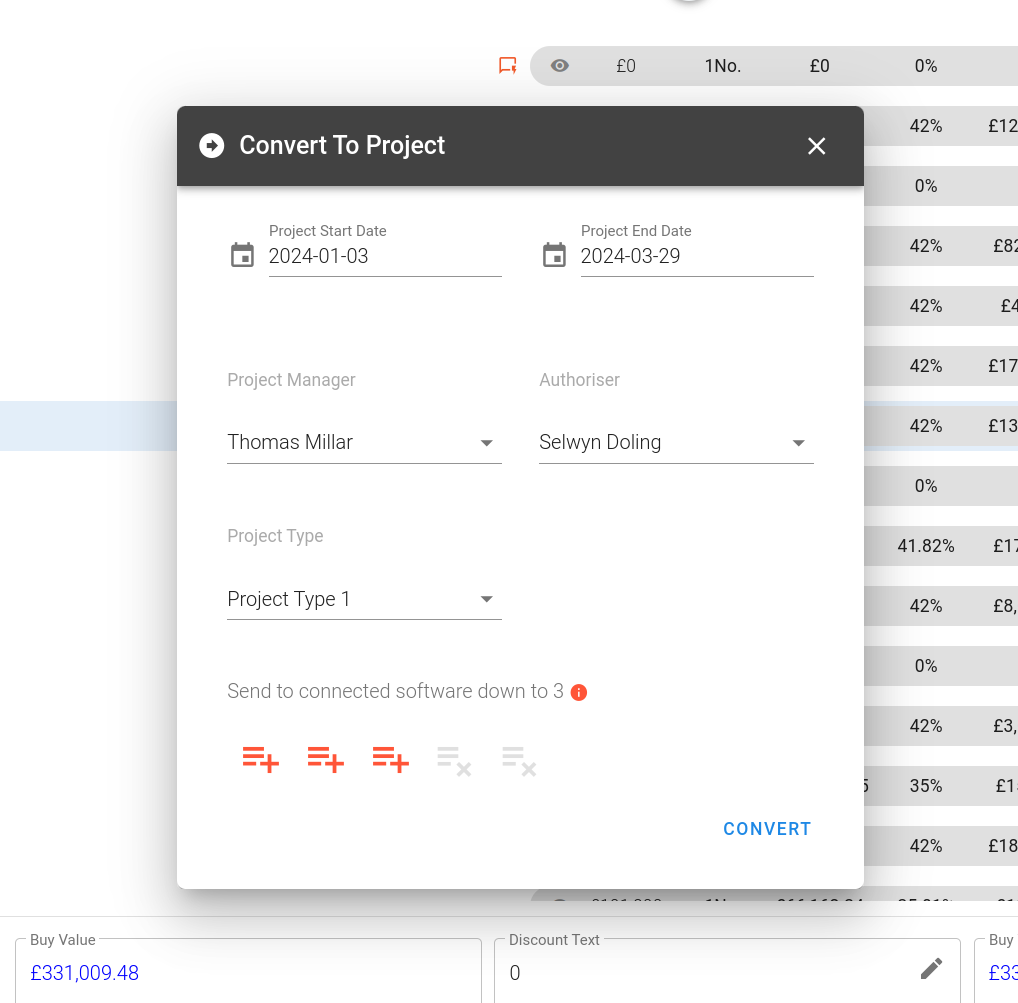The image size is (1018, 1003).
Task: Open the Project Manager dropdown Thomas Millar
Action: (364, 443)
